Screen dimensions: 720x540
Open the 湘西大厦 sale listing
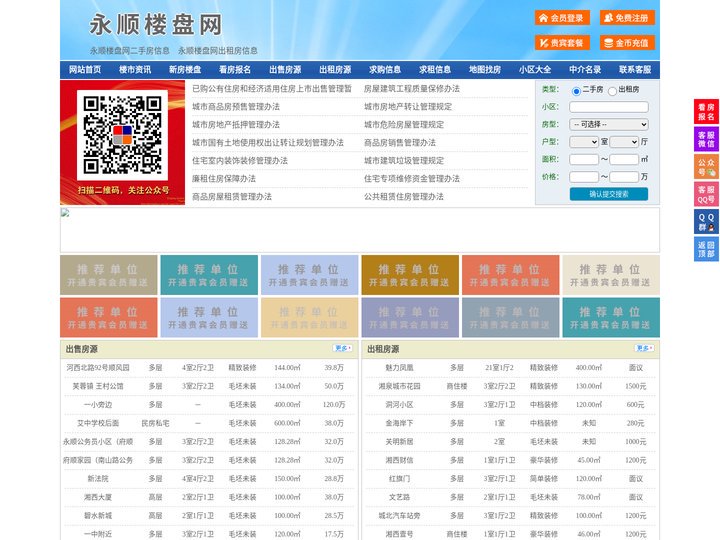[98, 497]
